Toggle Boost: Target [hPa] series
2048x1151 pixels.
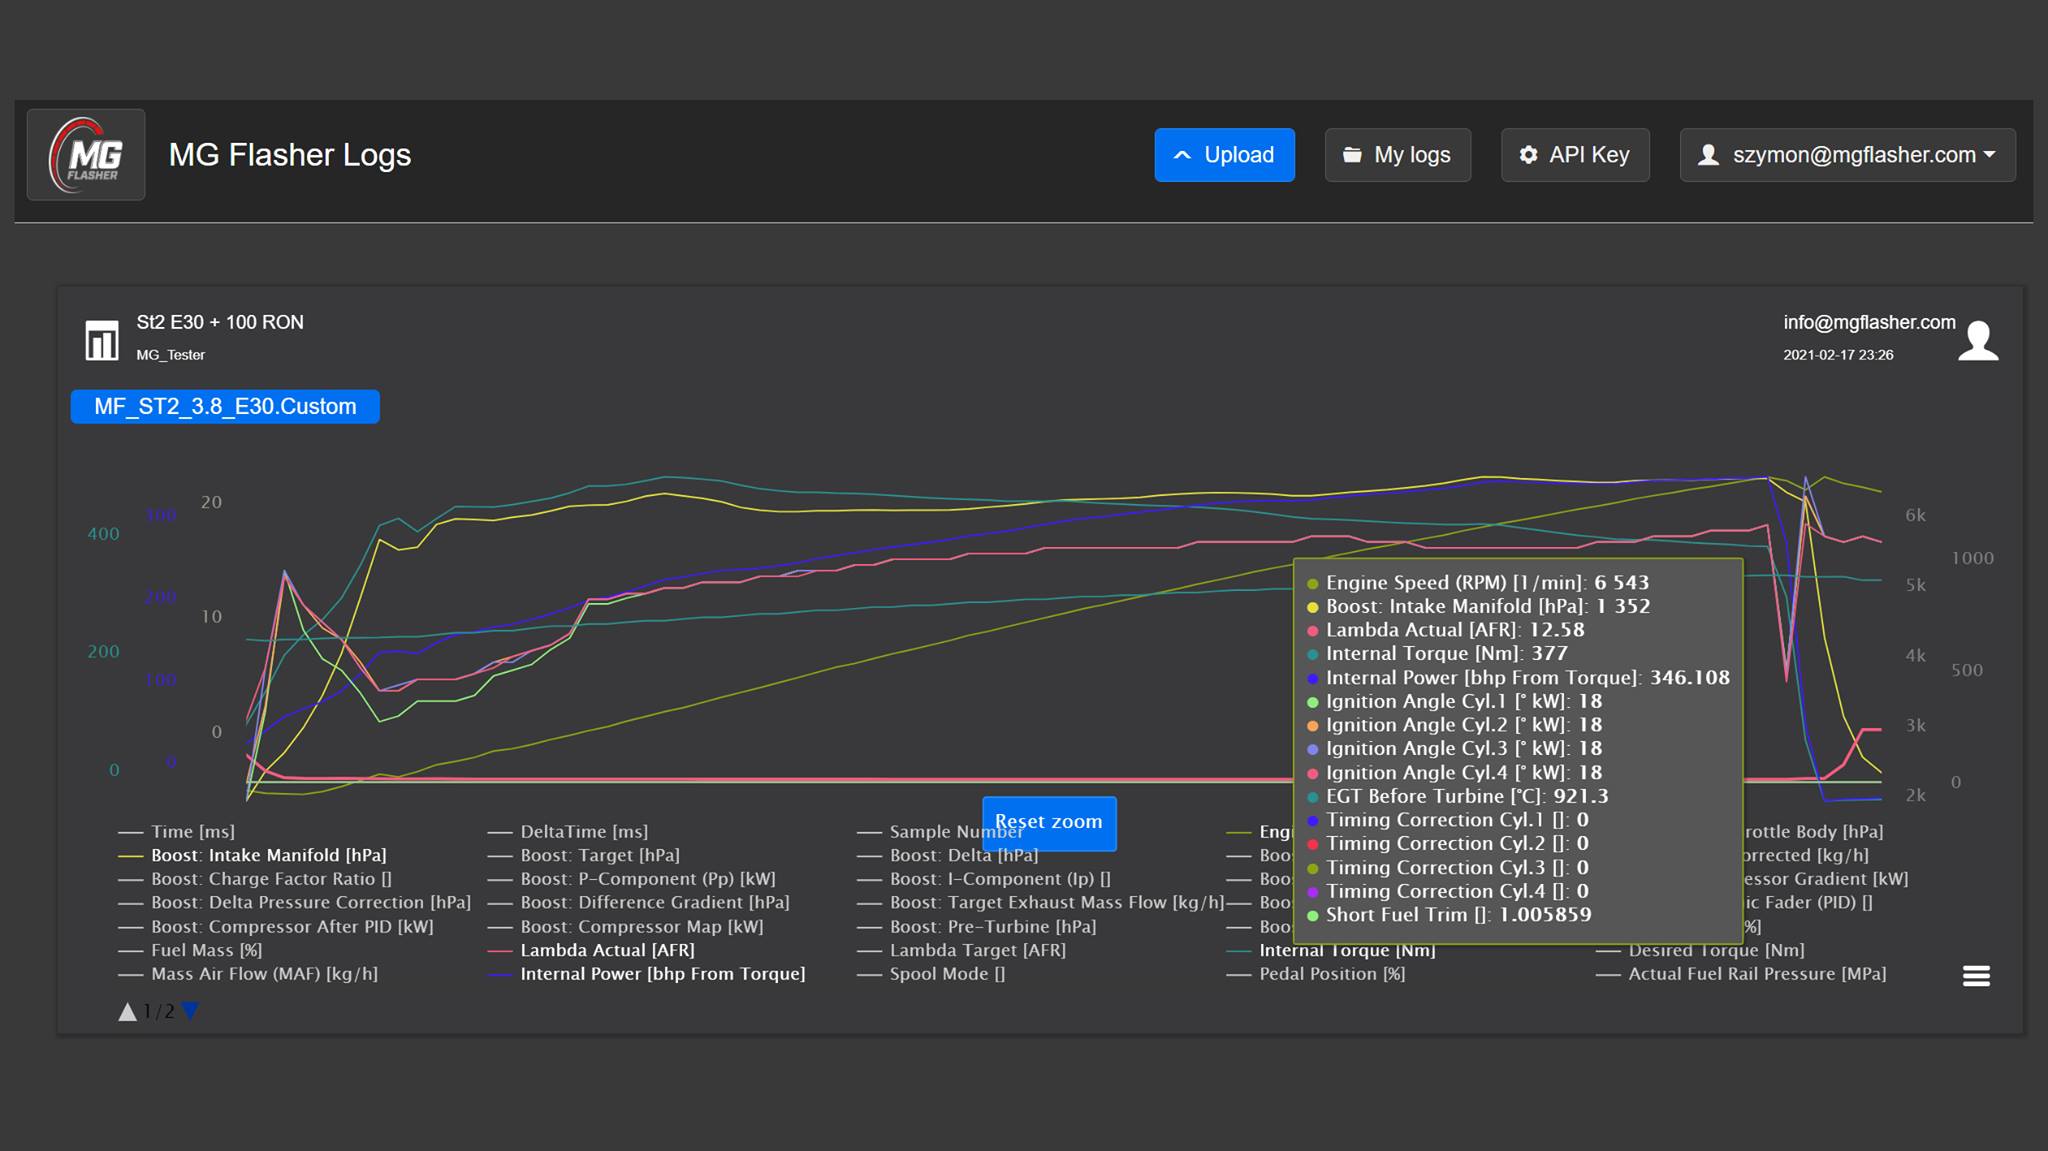point(583,856)
